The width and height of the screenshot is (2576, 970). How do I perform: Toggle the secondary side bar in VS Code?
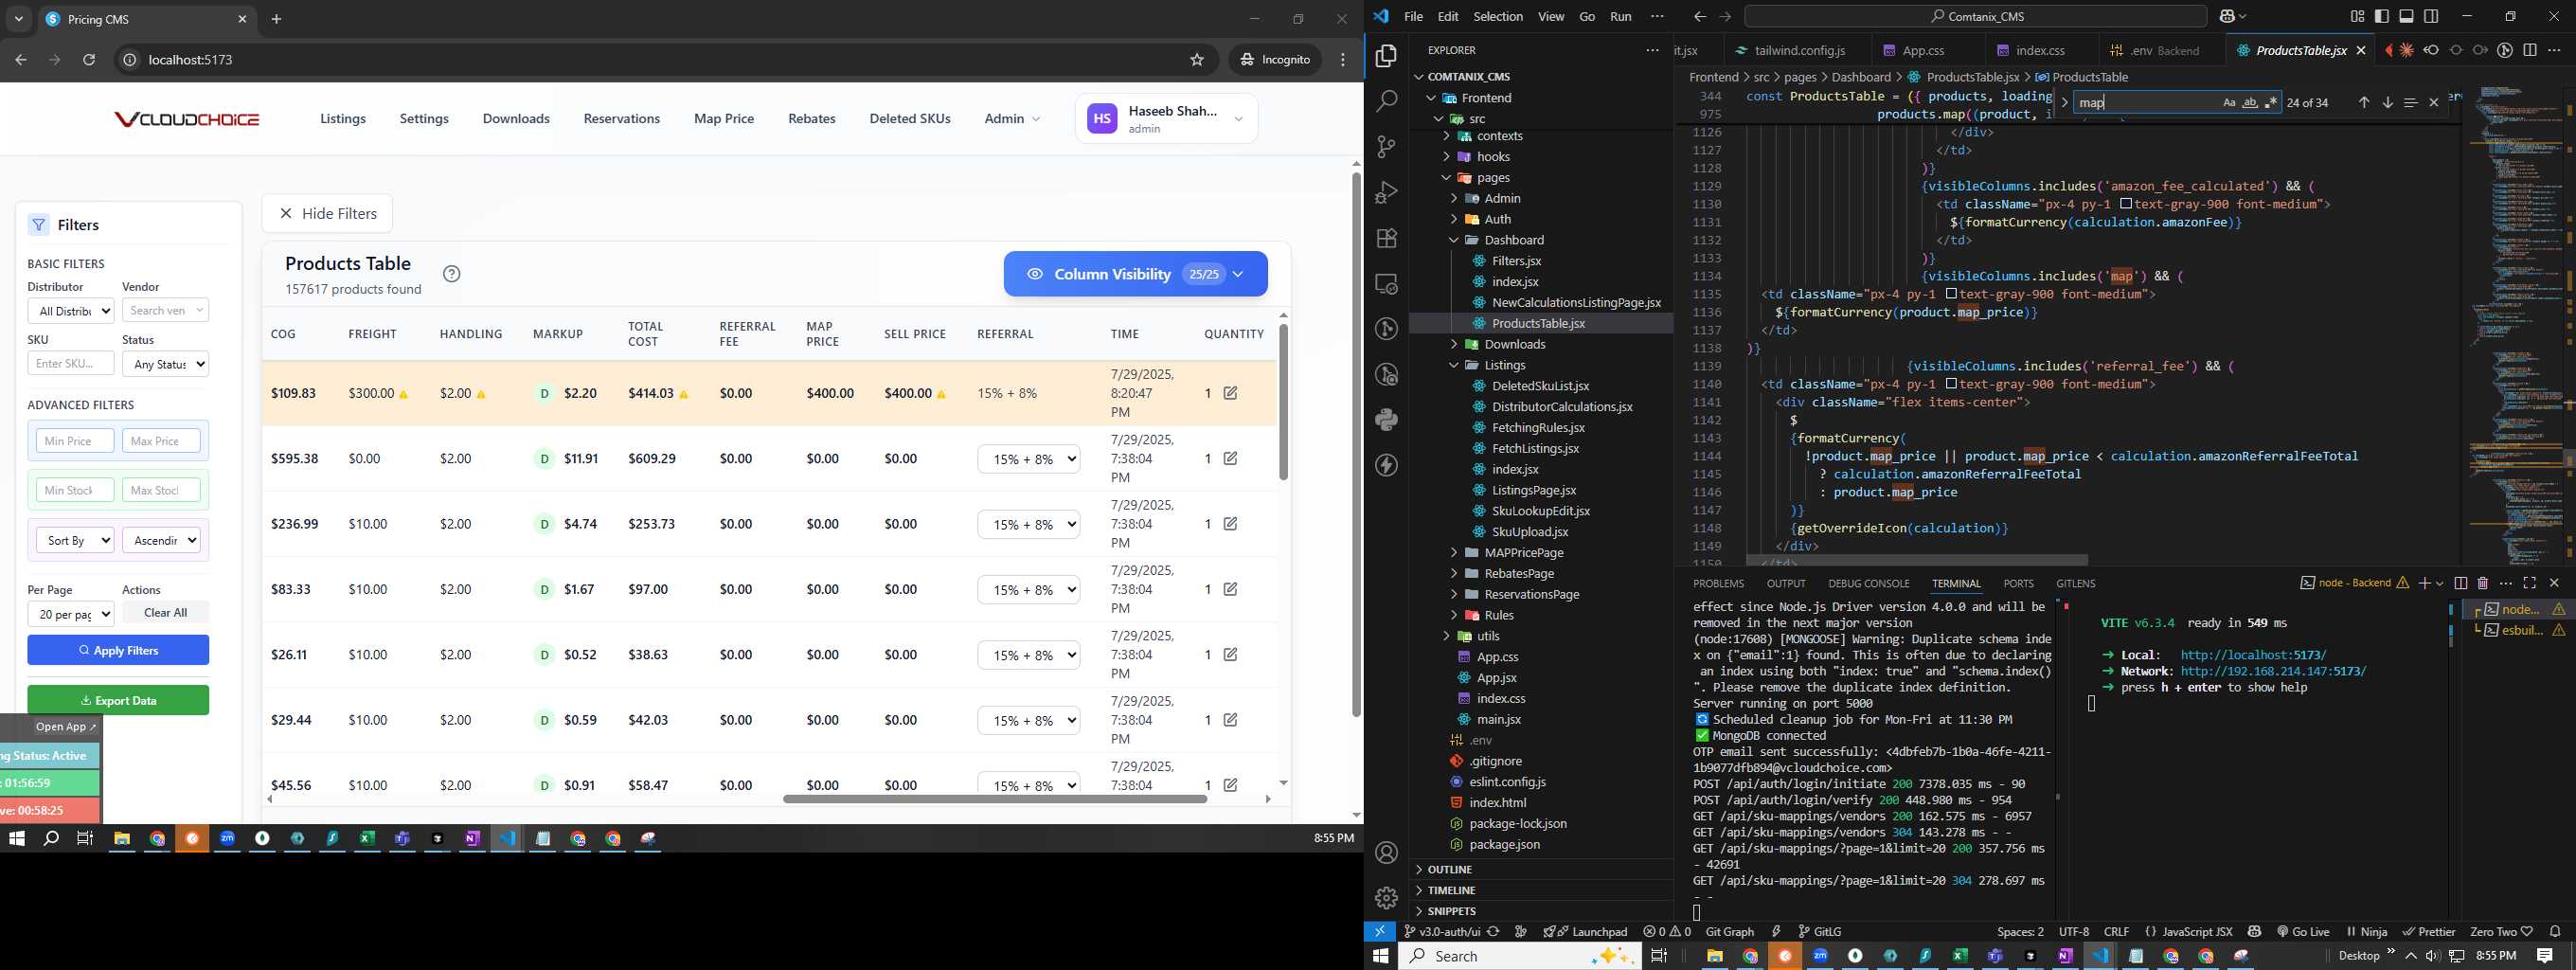click(x=2431, y=16)
